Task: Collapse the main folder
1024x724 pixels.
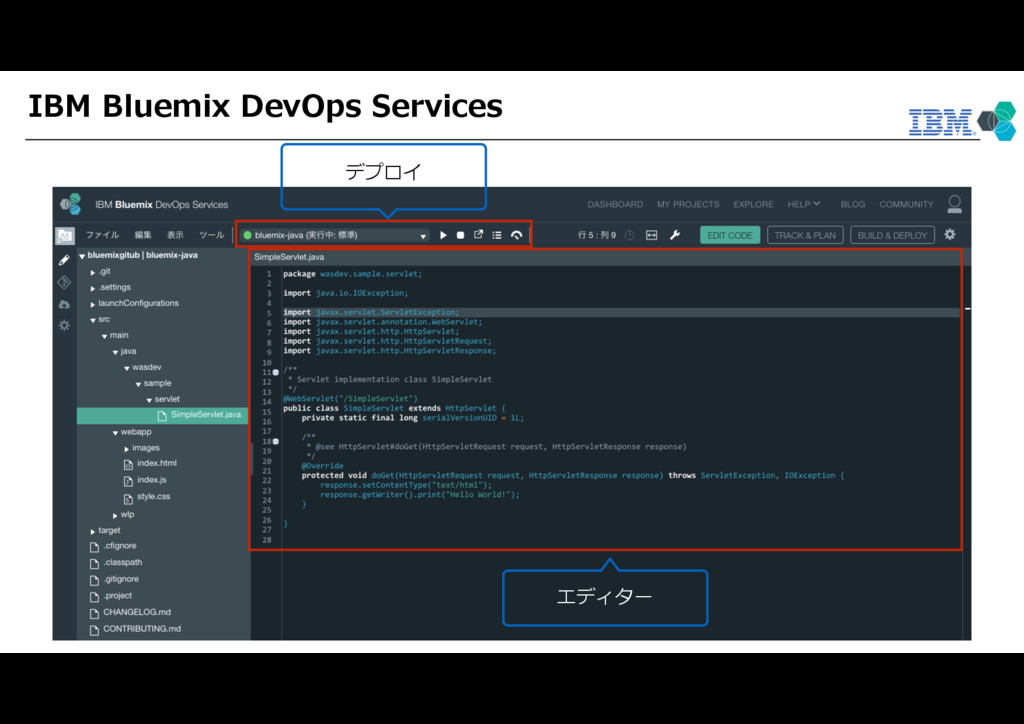Action: pos(104,336)
